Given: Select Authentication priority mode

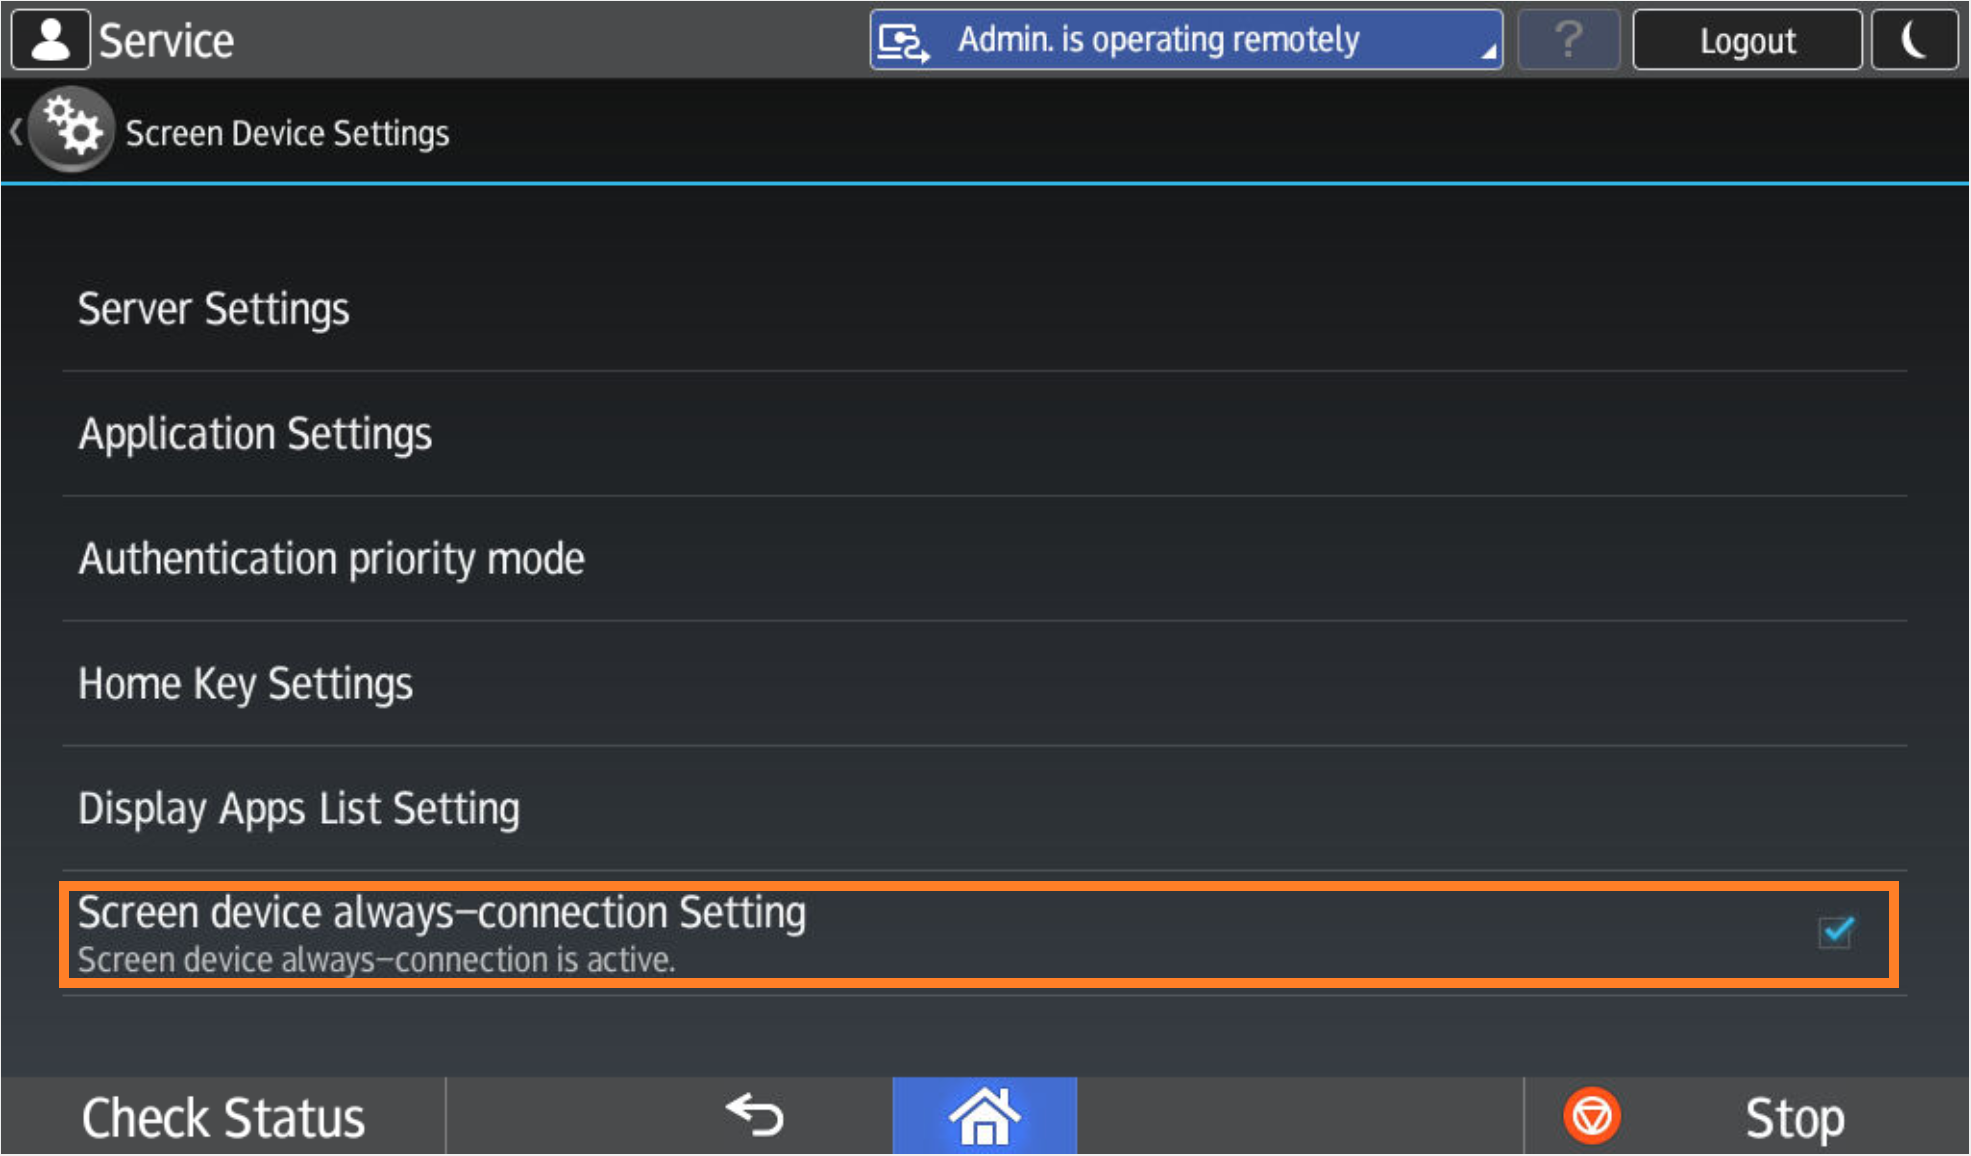Looking at the screenshot, I should click(331, 559).
